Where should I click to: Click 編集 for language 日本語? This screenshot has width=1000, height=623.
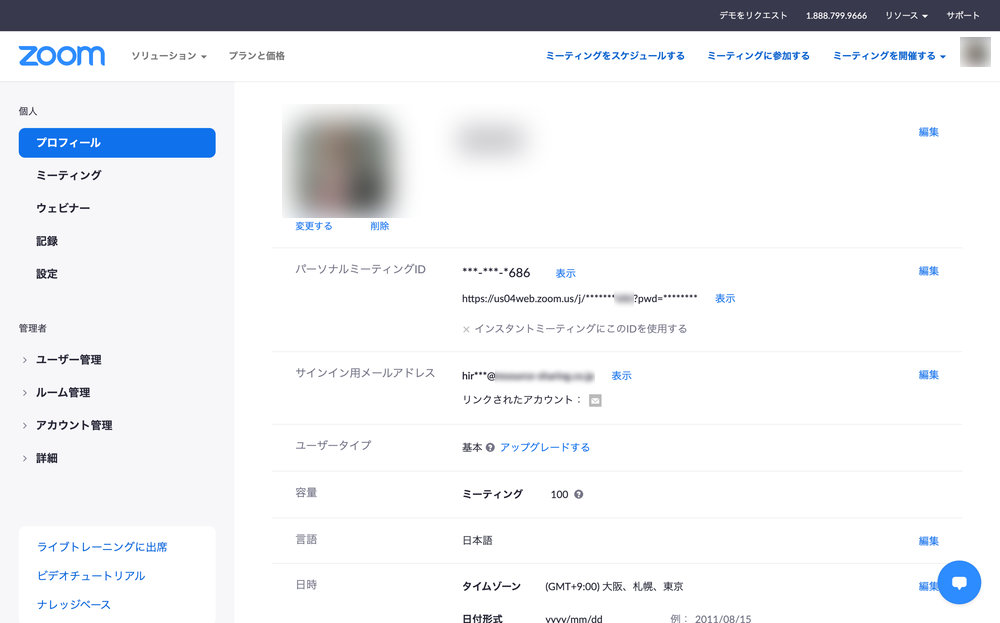point(929,541)
